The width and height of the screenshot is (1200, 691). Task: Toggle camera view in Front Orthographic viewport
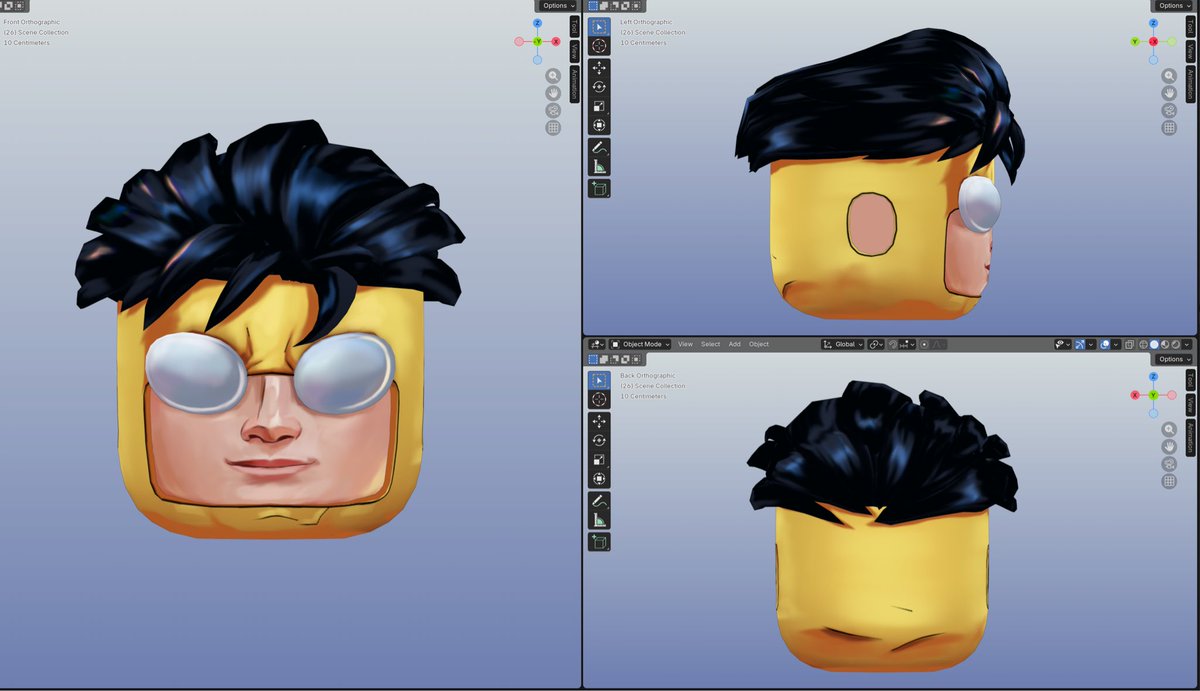[x=553, y=110]
